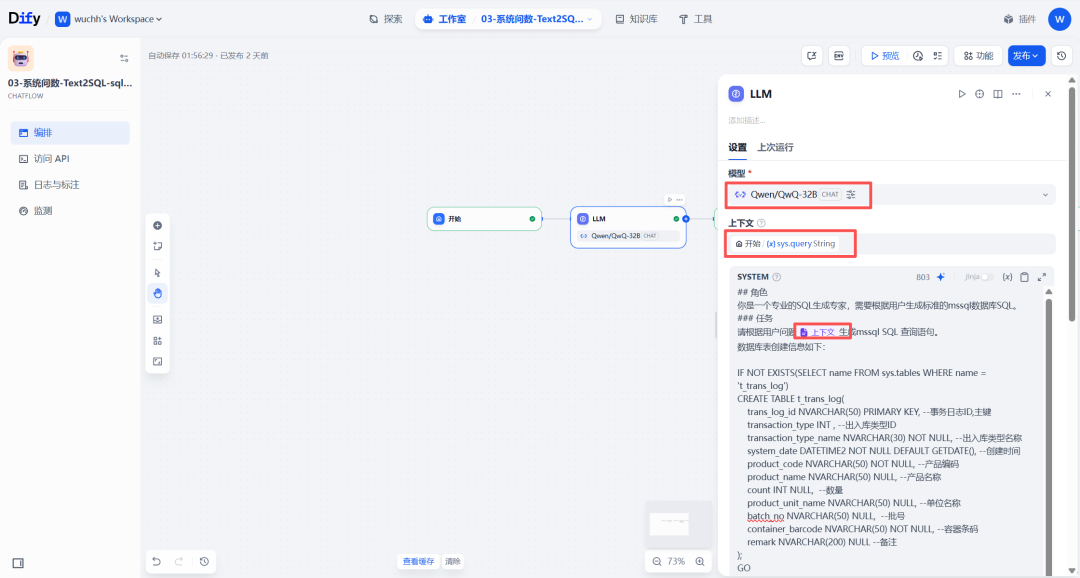Click the locate node crosshair icon in panel
The image size is (1080, 578).
point(979,94)
